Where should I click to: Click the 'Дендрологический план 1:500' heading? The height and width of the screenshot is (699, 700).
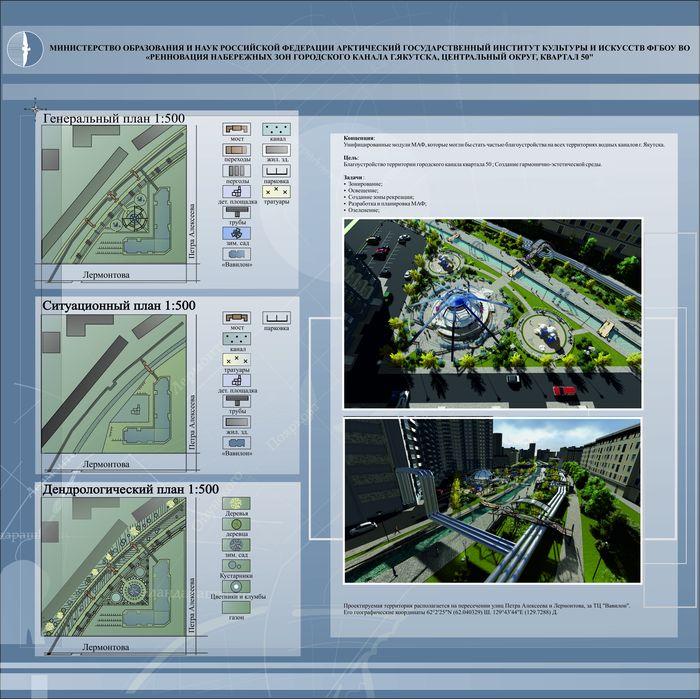[x=130, y=489]
